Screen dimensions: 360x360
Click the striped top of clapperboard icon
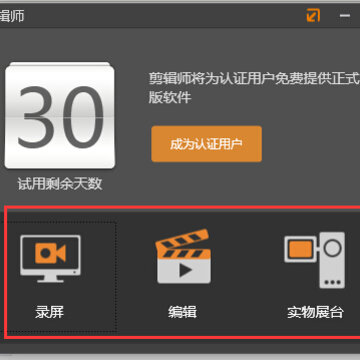click(x=182, y=241)
